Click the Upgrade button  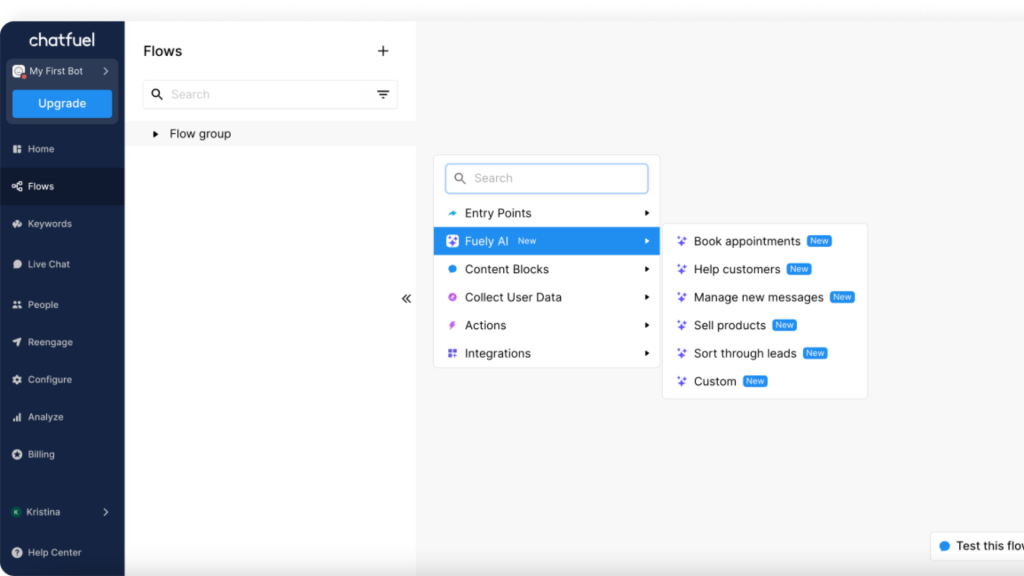coord(62,103)
